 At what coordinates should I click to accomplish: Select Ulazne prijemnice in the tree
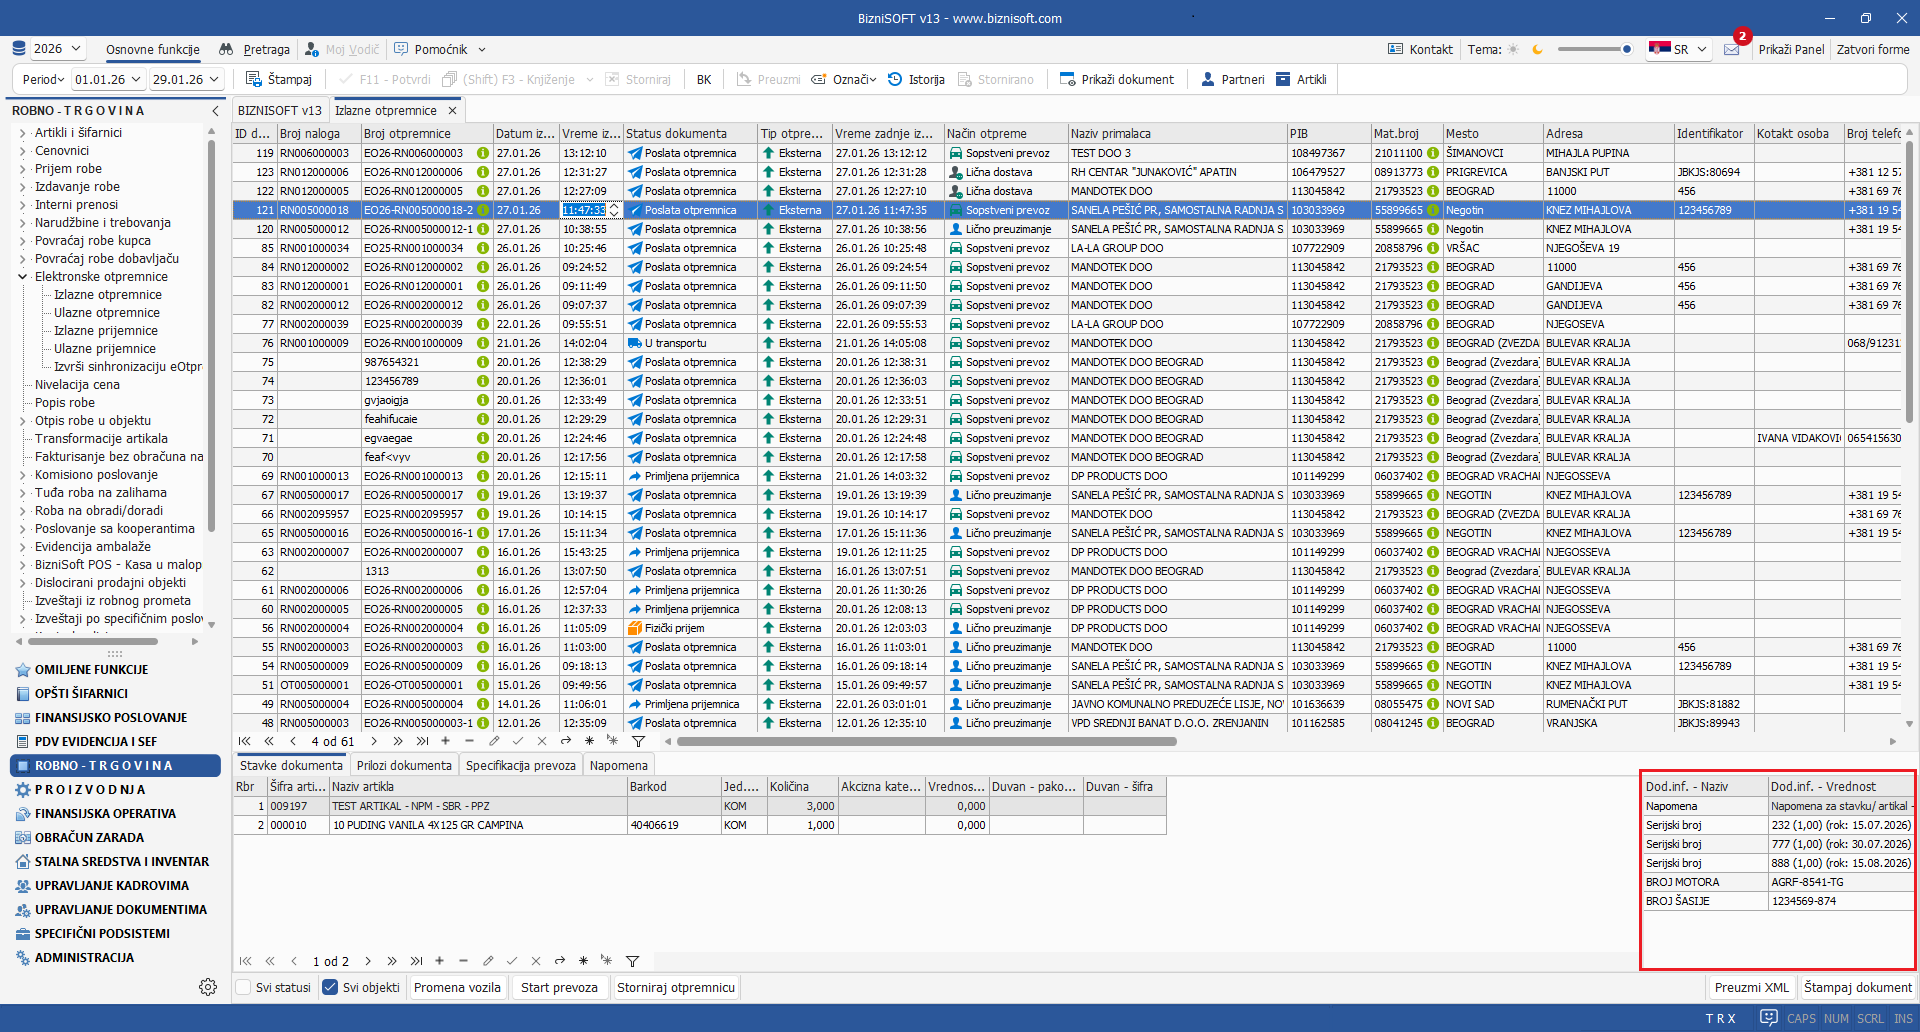point(105,349)
